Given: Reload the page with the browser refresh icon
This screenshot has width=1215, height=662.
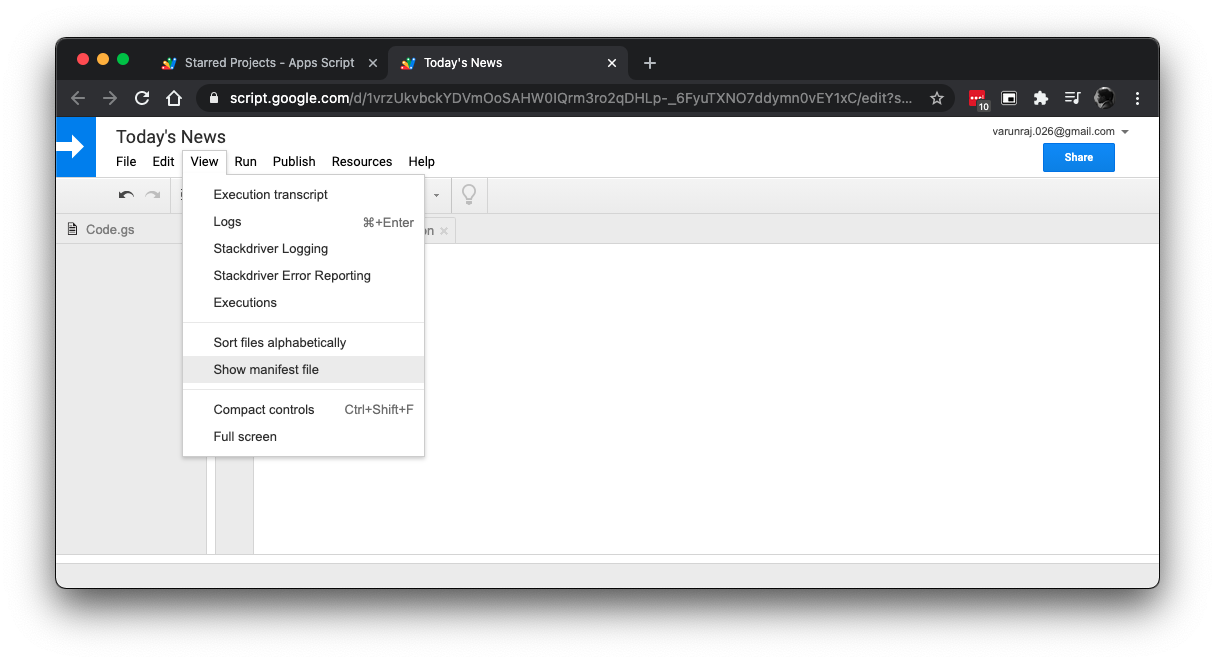Looking at the screenshot, I should pyautogui.click(x=142, y=98).
